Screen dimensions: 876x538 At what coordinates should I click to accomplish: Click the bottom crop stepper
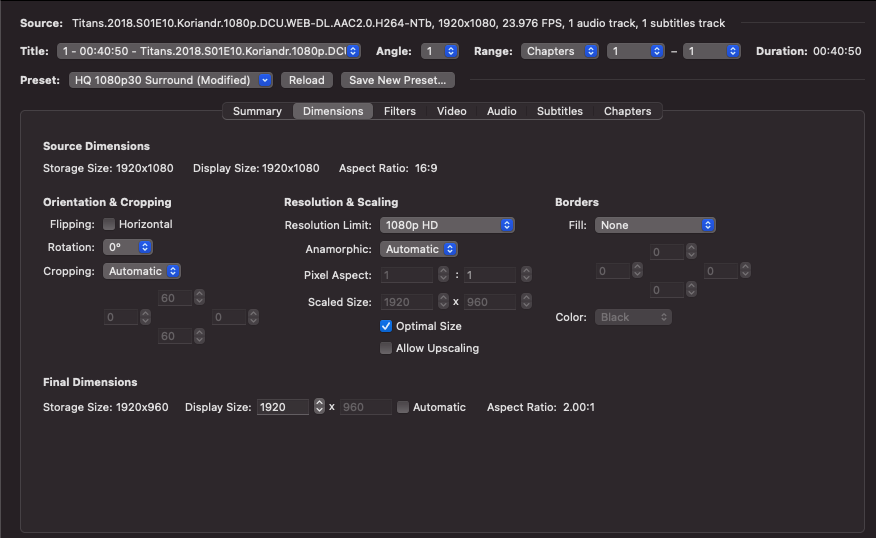(x=199, y=336)
